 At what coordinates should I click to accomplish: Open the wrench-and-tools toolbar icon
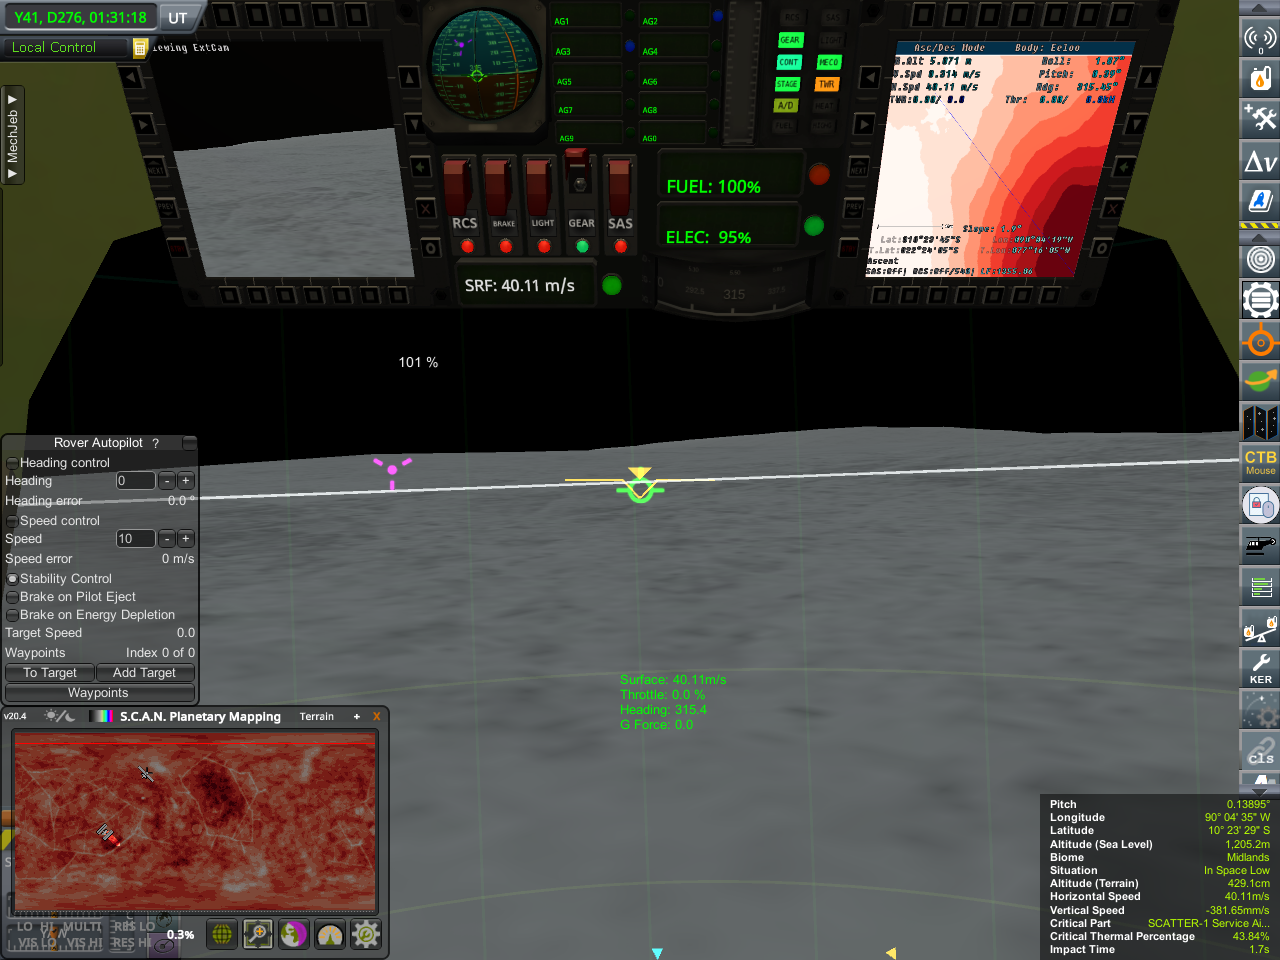[1260, 118]
